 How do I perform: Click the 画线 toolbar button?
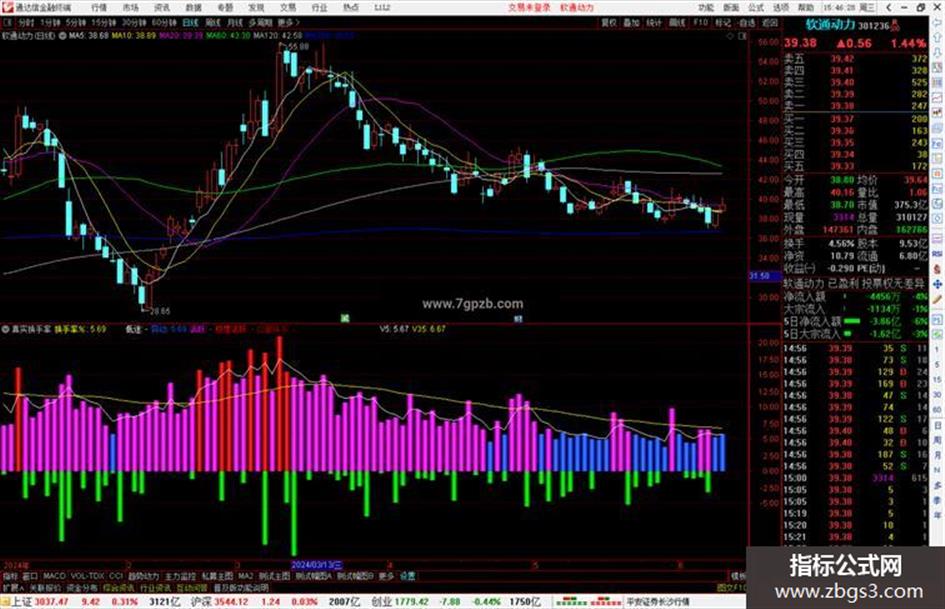pos(677,22)
